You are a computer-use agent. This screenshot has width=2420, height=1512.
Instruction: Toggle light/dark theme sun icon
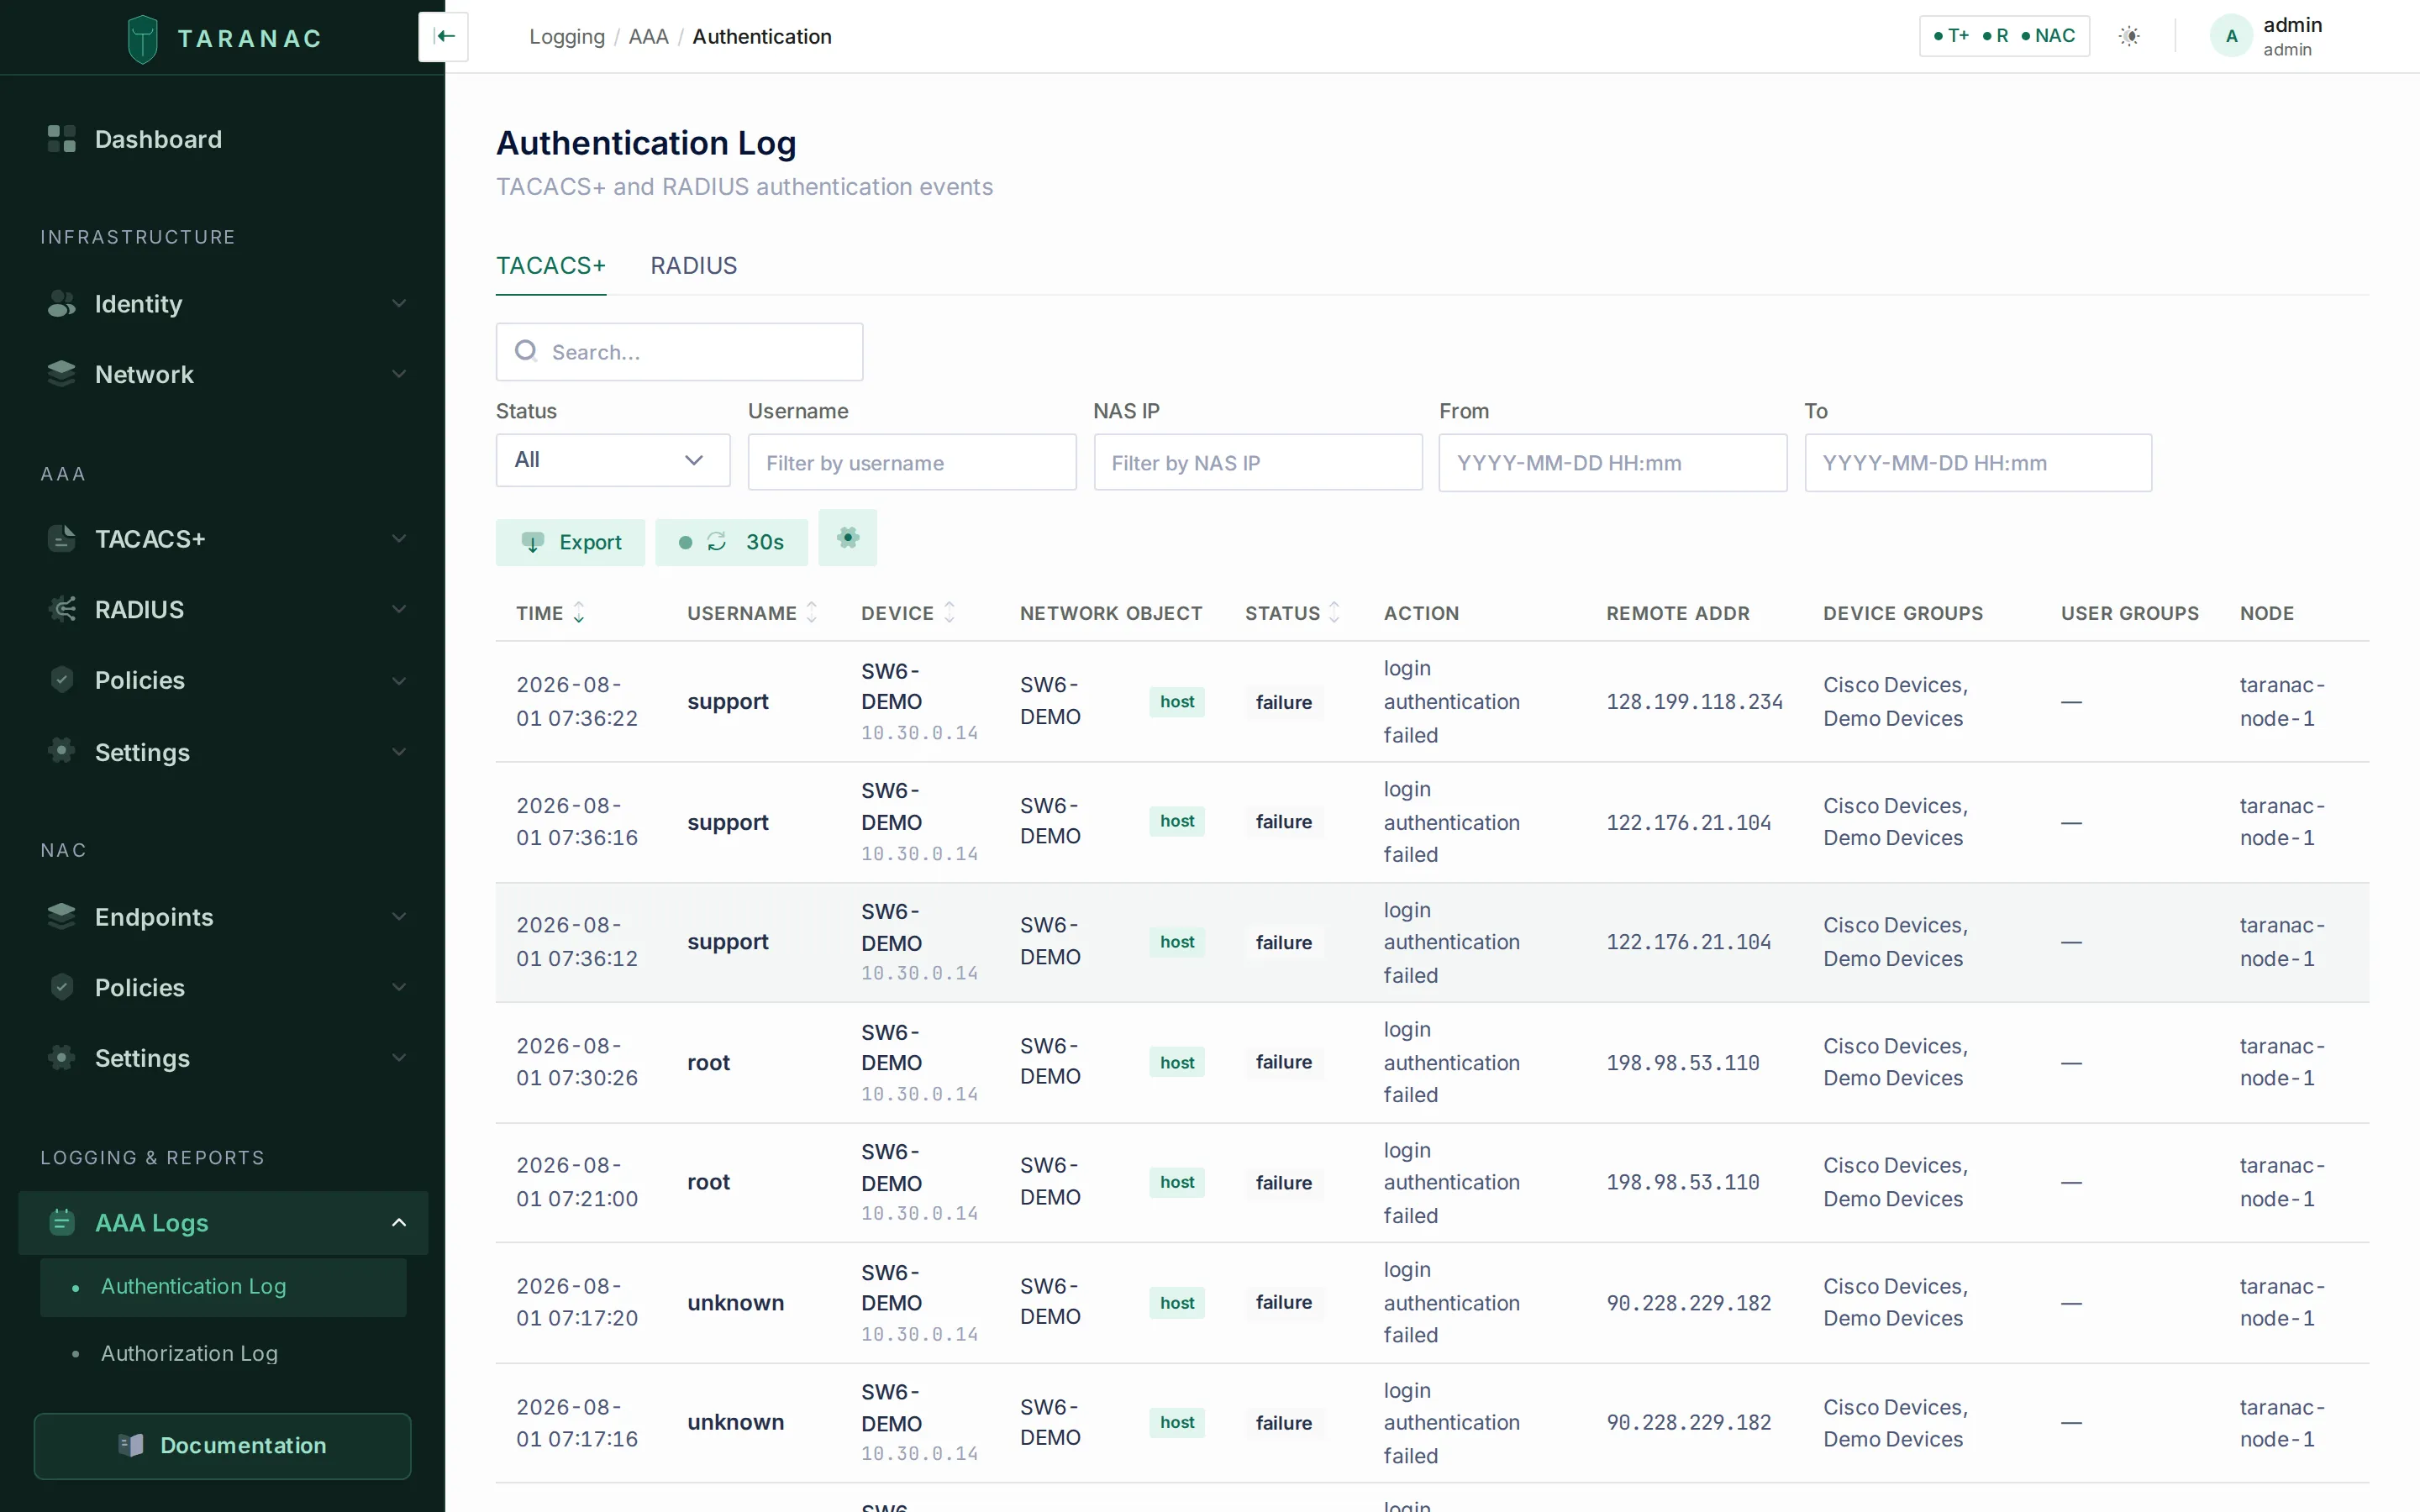2129,36
